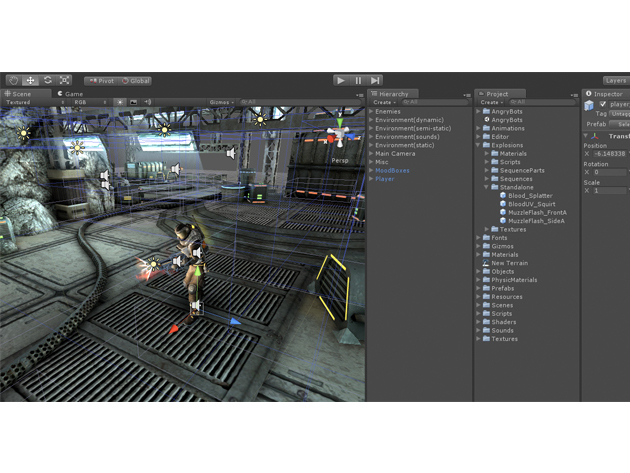
Task: Click the scene orientation gizmo
Action: pyautogui.click(x=340, y=133)
